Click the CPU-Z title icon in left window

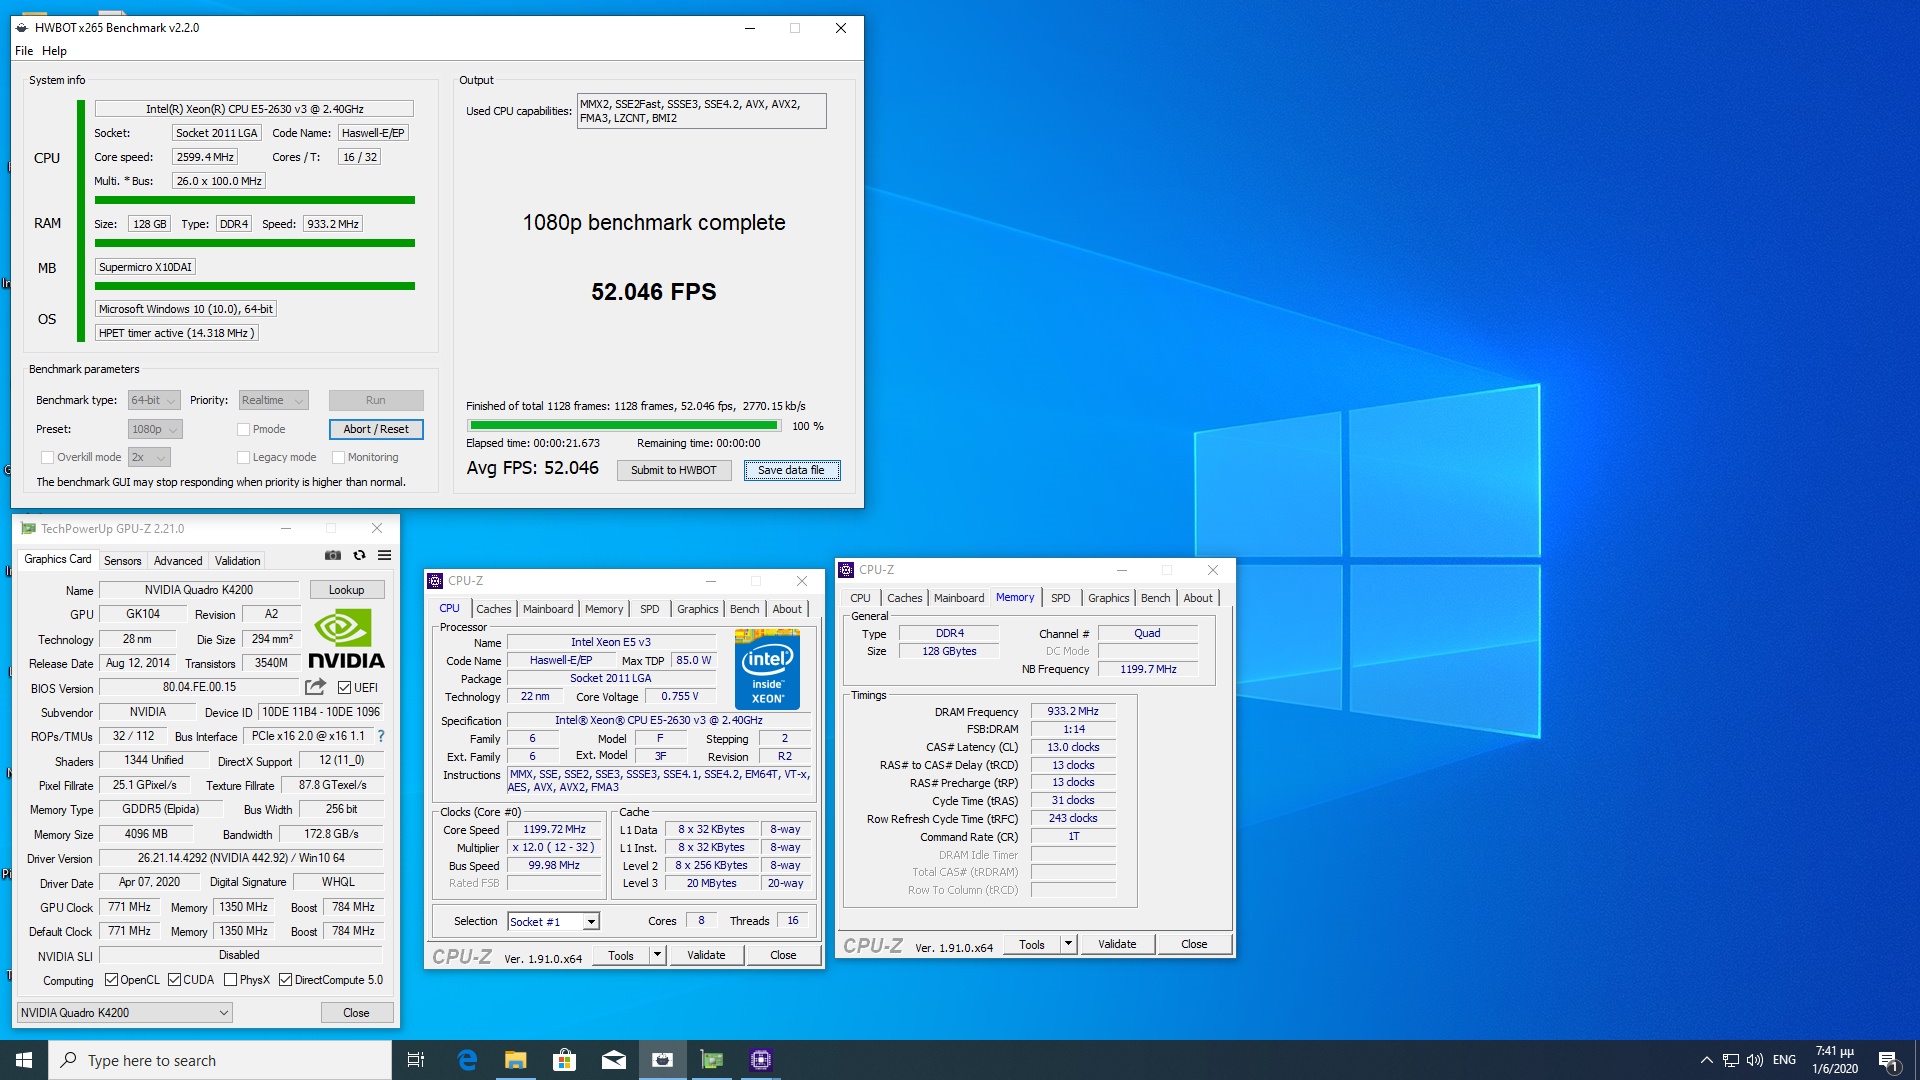pyautogui.click(x=435, y=581)
